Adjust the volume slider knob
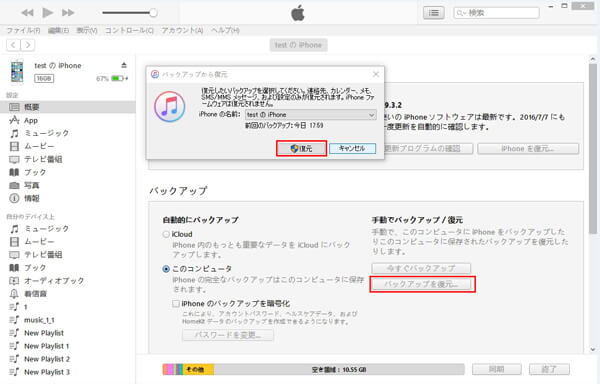The image size is (600, 384). tap(153, 13)
